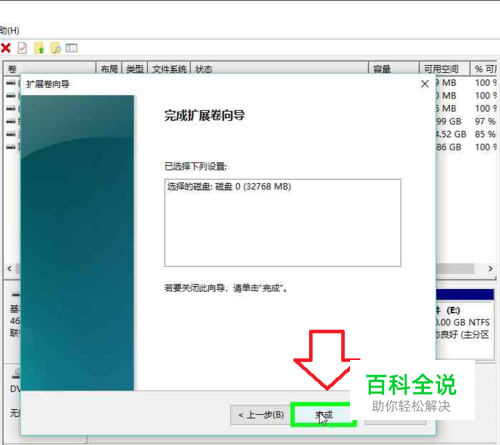This screenshot has height=445, width=500.
Task: Click the red X delete toolbar icon
Action: pyautogui.click(x=6, y=48)
